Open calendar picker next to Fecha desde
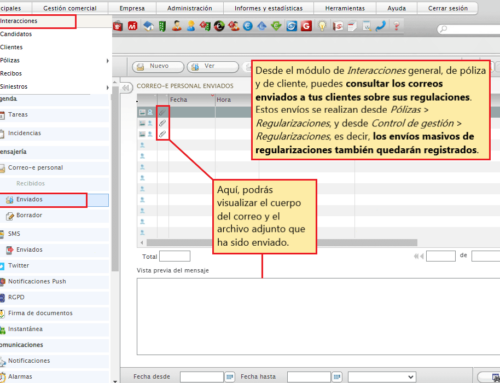The width and height of the screenshot is (500, 383). 230,377
